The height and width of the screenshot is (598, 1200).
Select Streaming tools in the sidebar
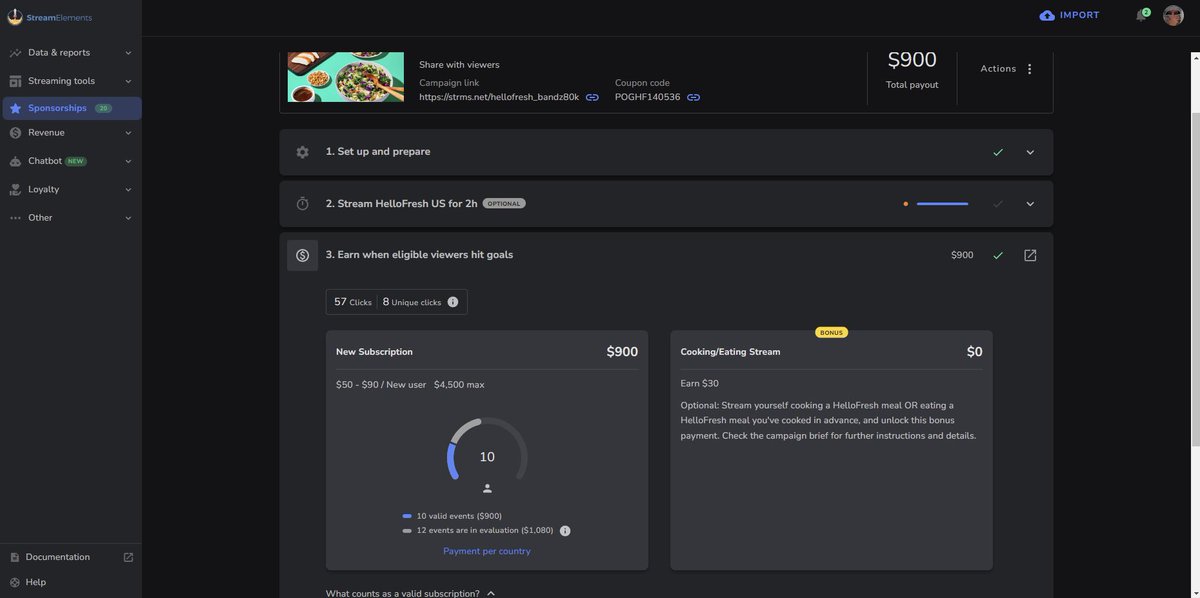tap(71, 81)
